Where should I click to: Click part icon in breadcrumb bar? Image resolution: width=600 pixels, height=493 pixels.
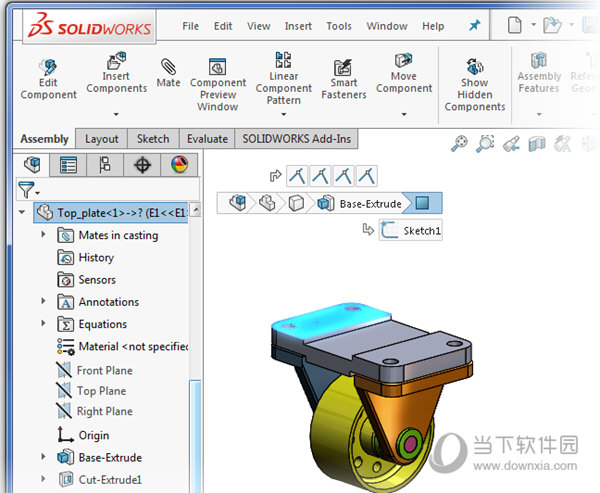(x=267, y=203)
